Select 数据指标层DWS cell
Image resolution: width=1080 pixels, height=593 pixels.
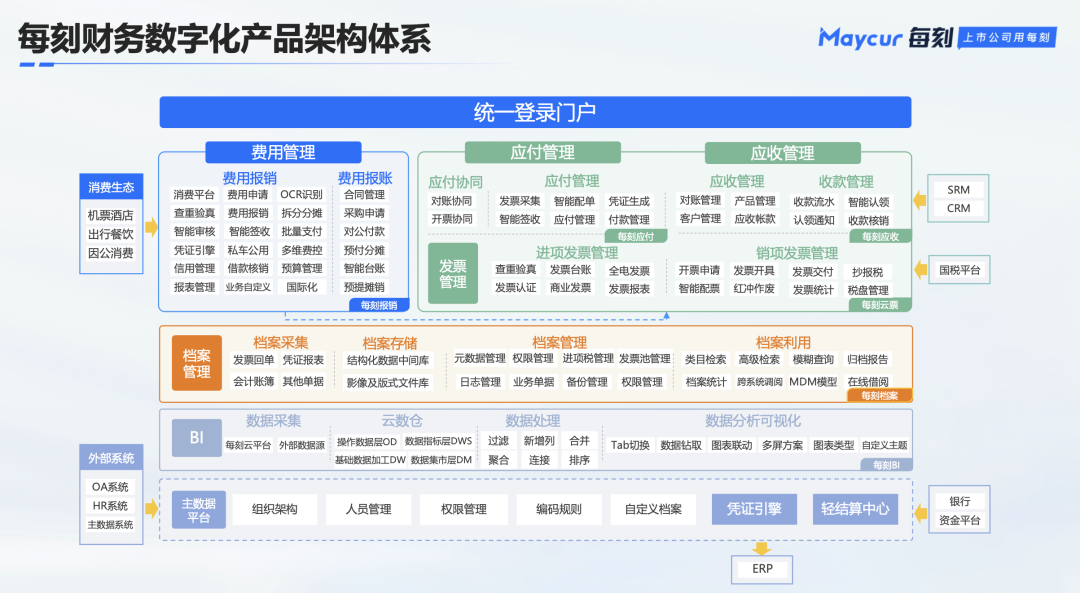(x=438, y=441)
